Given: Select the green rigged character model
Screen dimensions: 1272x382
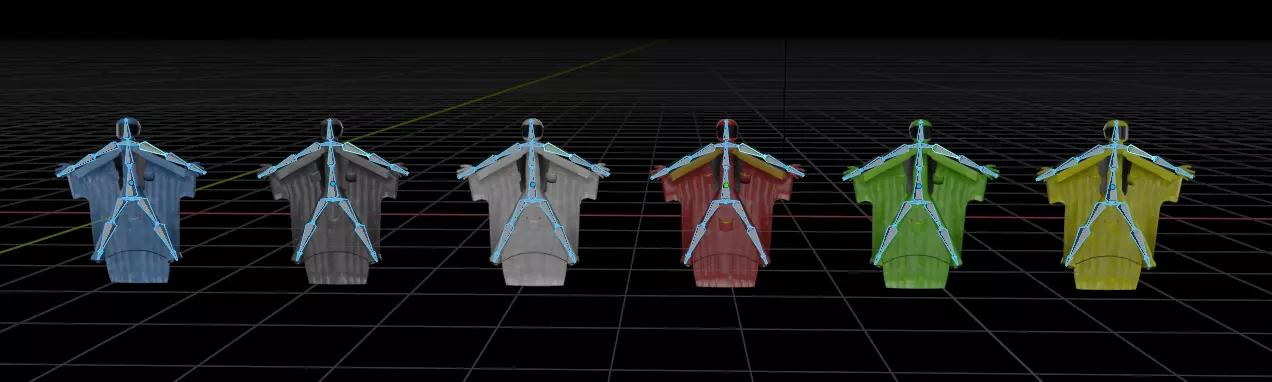Looking at the screenshot, I should (x=920, y=204).
